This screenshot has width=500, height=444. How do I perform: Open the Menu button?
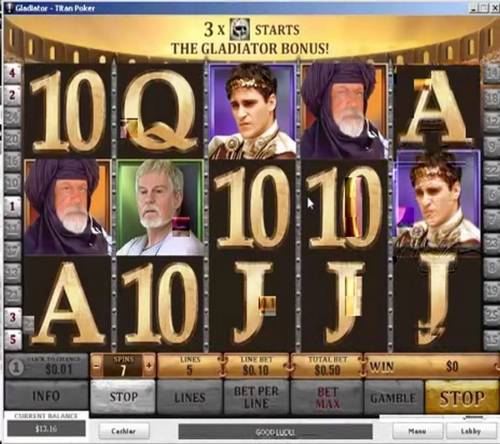tap(418, 431)
